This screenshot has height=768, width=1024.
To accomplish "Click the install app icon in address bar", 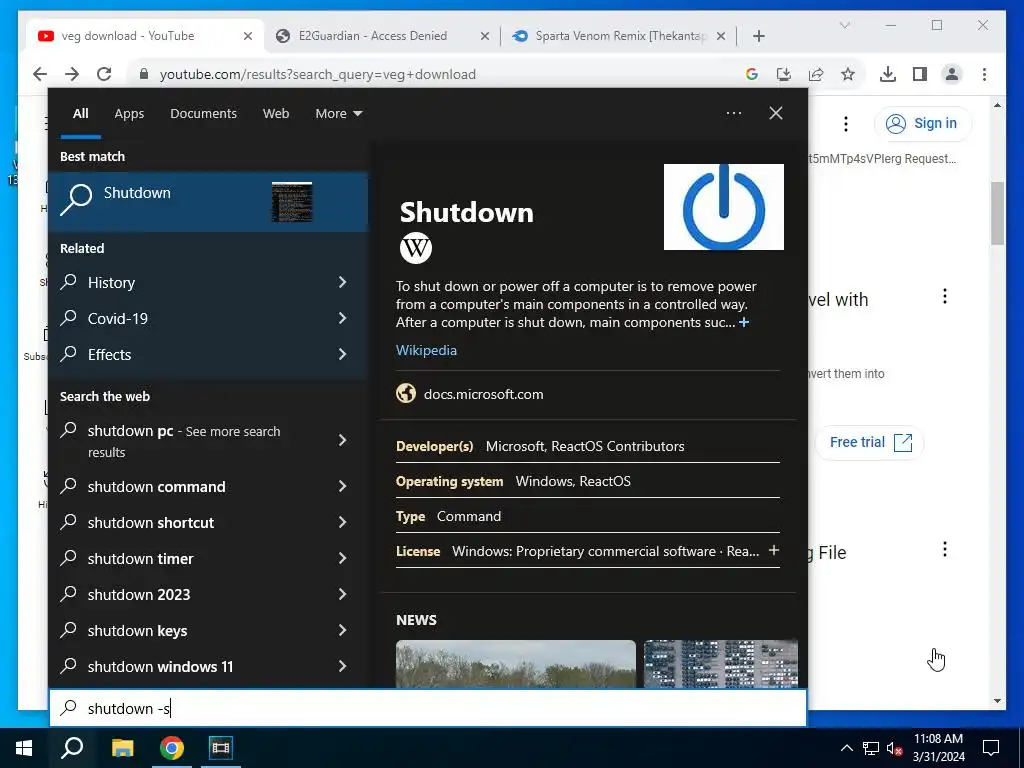I will tap(784, 74).
